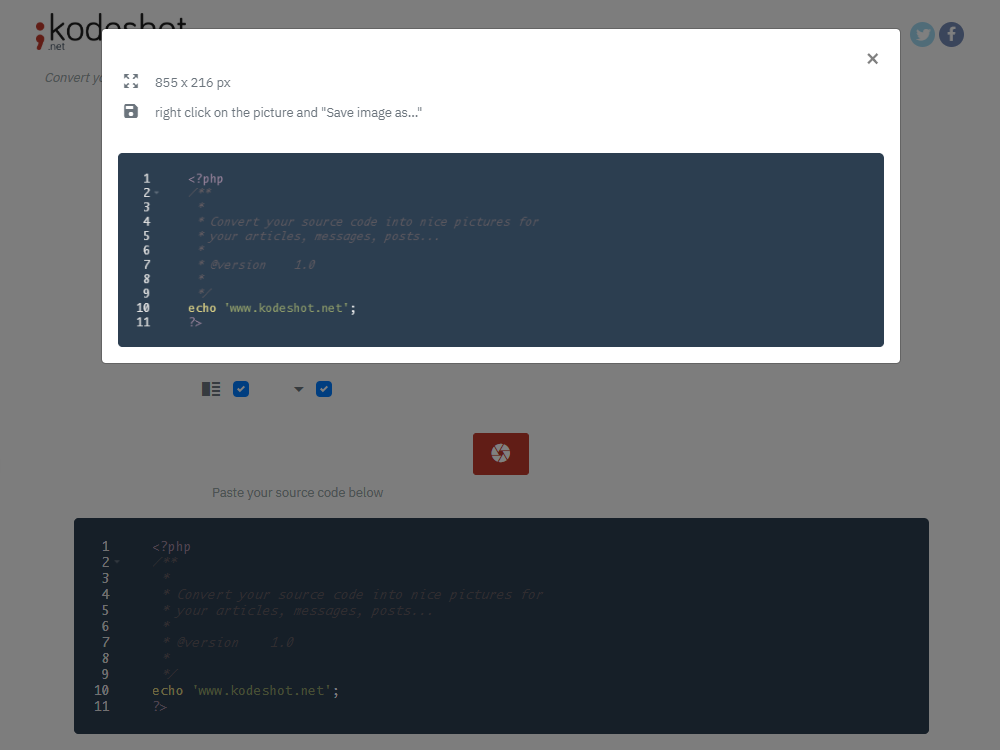Click the red camera capture button

click(501, 453)
